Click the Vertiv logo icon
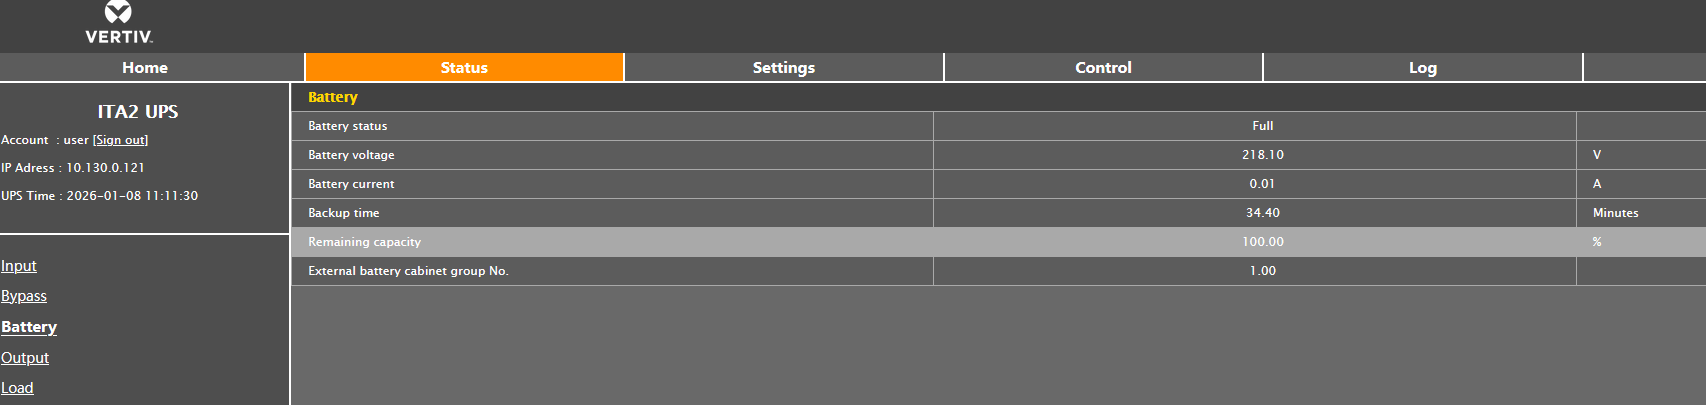The width and height of the screenshot is (1706, 405). click(x=118, y=13)
